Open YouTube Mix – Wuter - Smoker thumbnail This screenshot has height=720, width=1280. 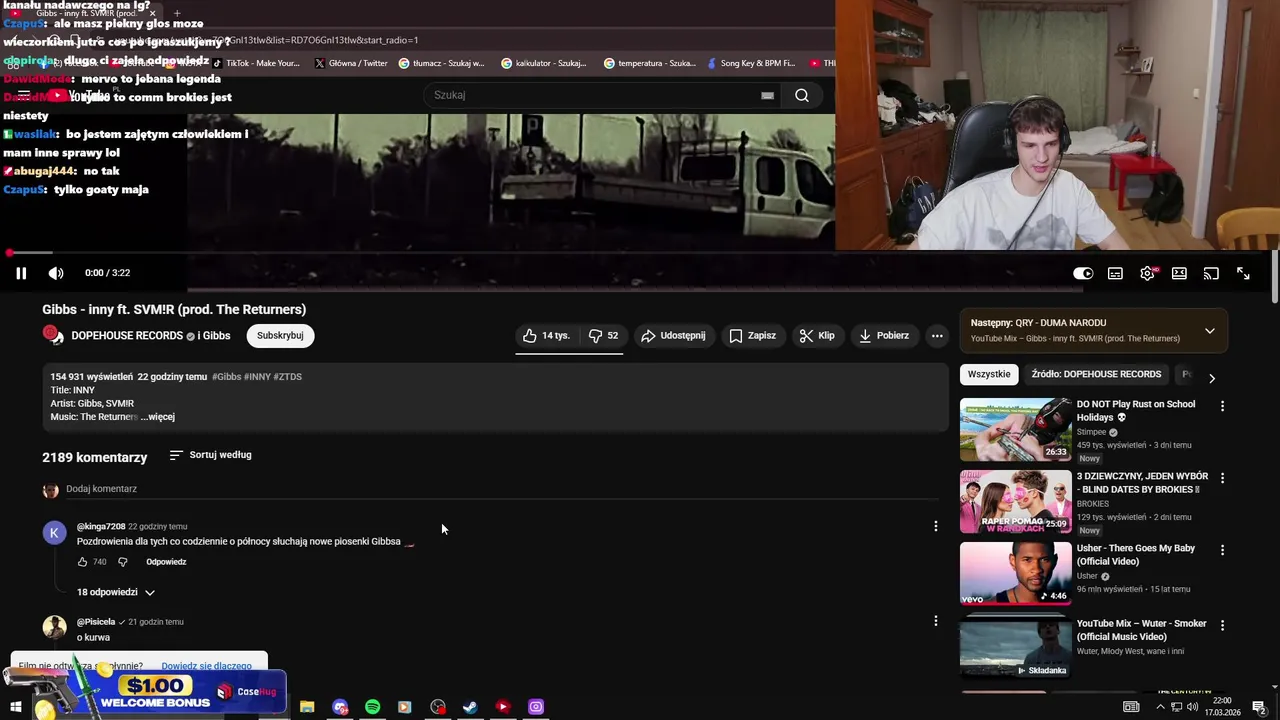coord(1015,648)
